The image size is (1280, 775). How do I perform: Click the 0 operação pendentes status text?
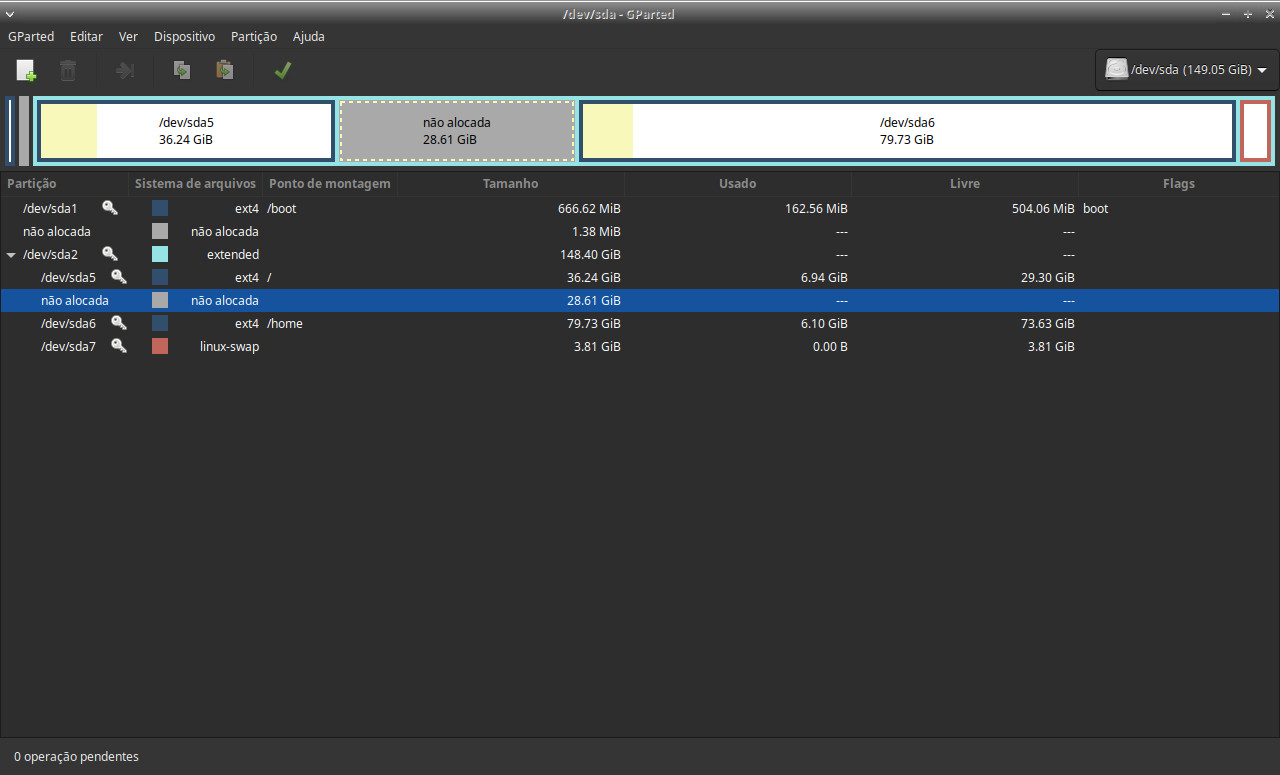(x=76, y=757)
